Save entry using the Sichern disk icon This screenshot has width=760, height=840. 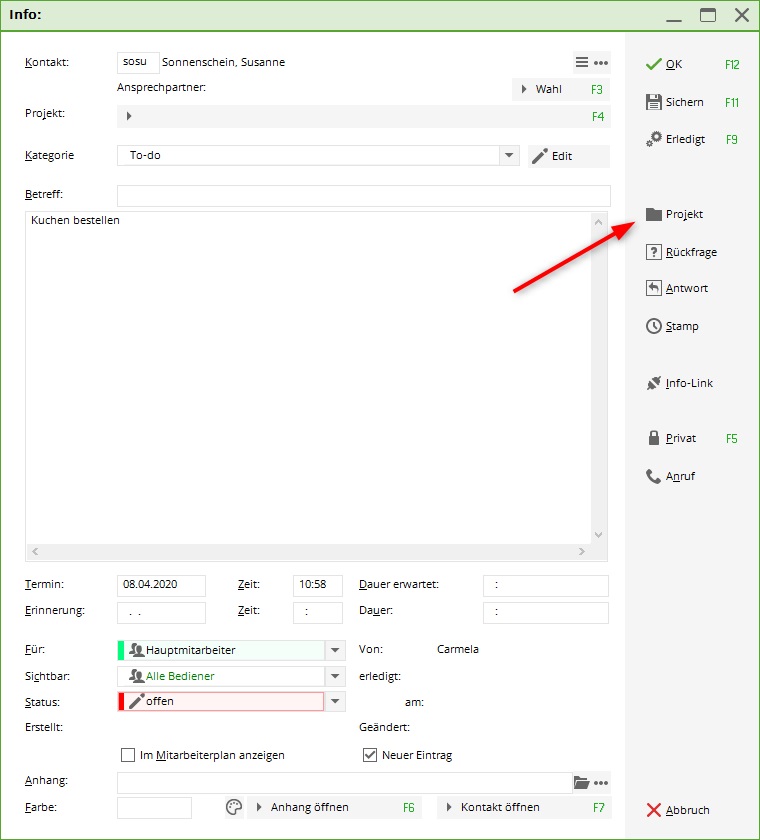[654, 102]
